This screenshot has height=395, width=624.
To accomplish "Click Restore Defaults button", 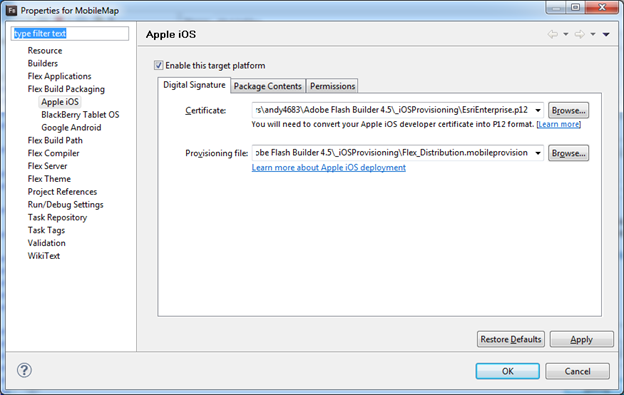I will click(x=511, y=339).
